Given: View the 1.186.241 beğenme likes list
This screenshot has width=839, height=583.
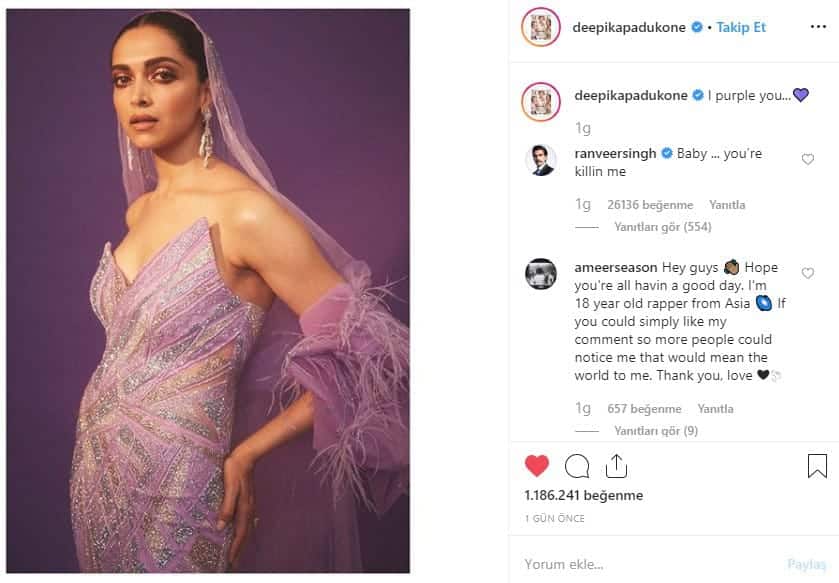Looking at the screenshot, I should (x=584, y=495).
